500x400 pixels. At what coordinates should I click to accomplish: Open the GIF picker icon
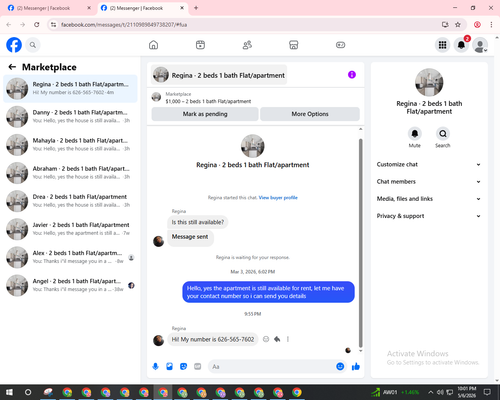click(198, 367)
